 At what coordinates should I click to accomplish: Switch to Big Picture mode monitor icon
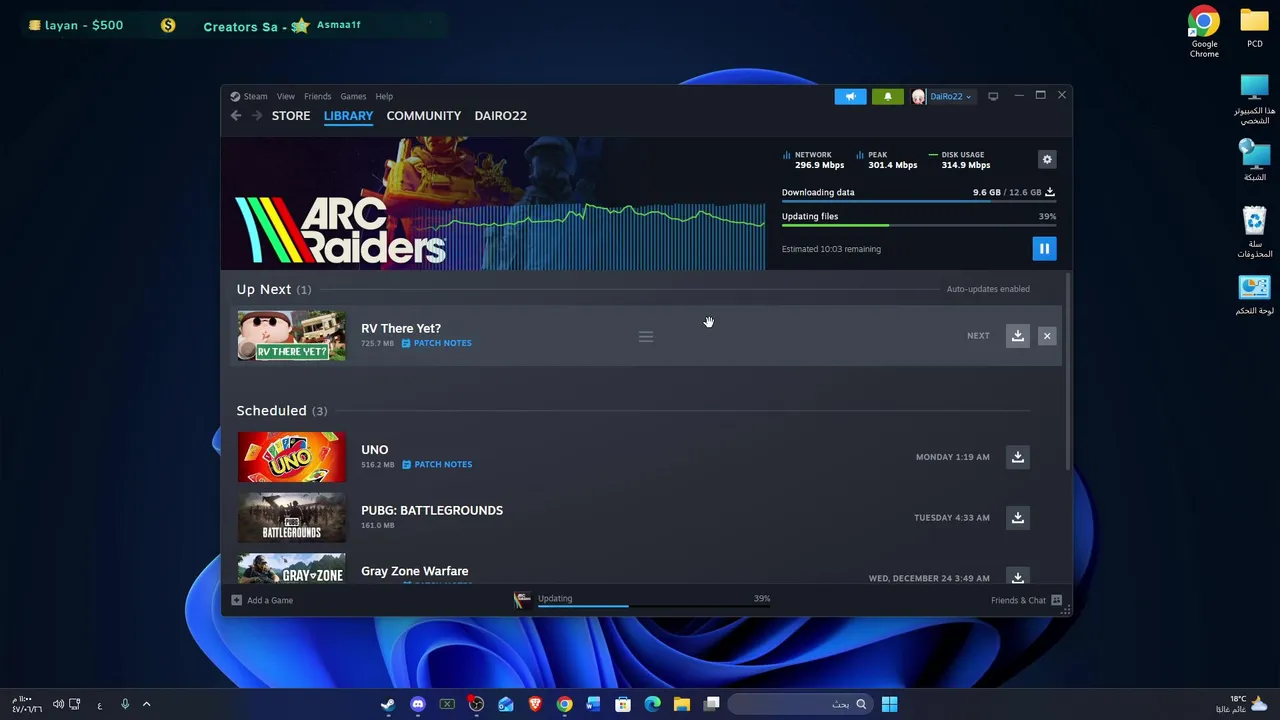point(993,96)
